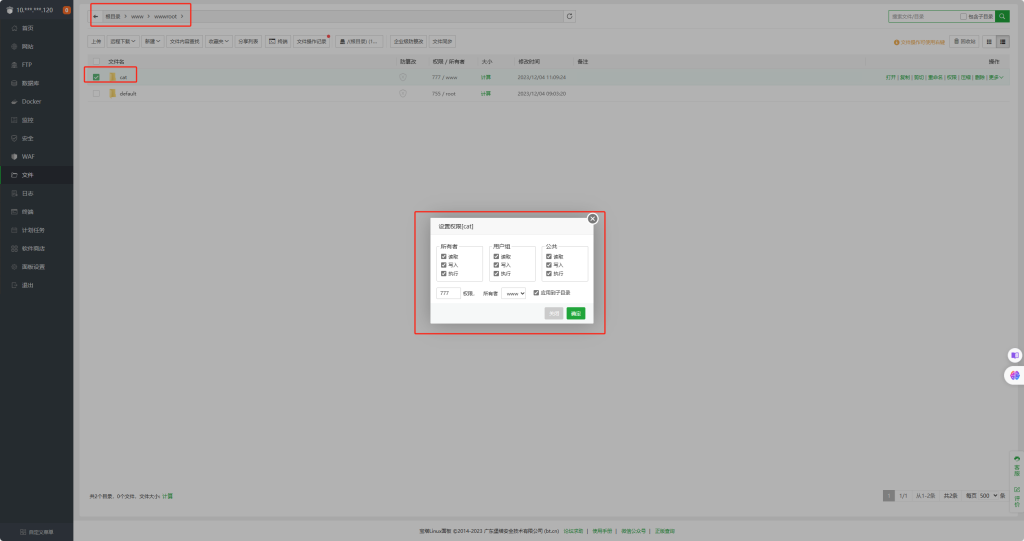Toggle public read permission checkbox

pos(549,257)
